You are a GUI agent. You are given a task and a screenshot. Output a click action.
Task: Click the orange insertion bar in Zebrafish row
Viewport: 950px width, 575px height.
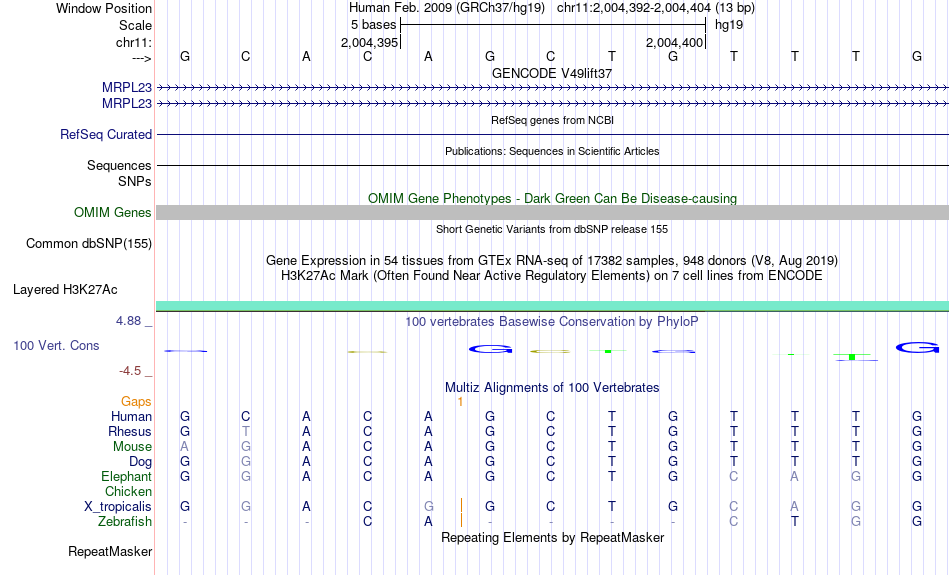(462, 520)
